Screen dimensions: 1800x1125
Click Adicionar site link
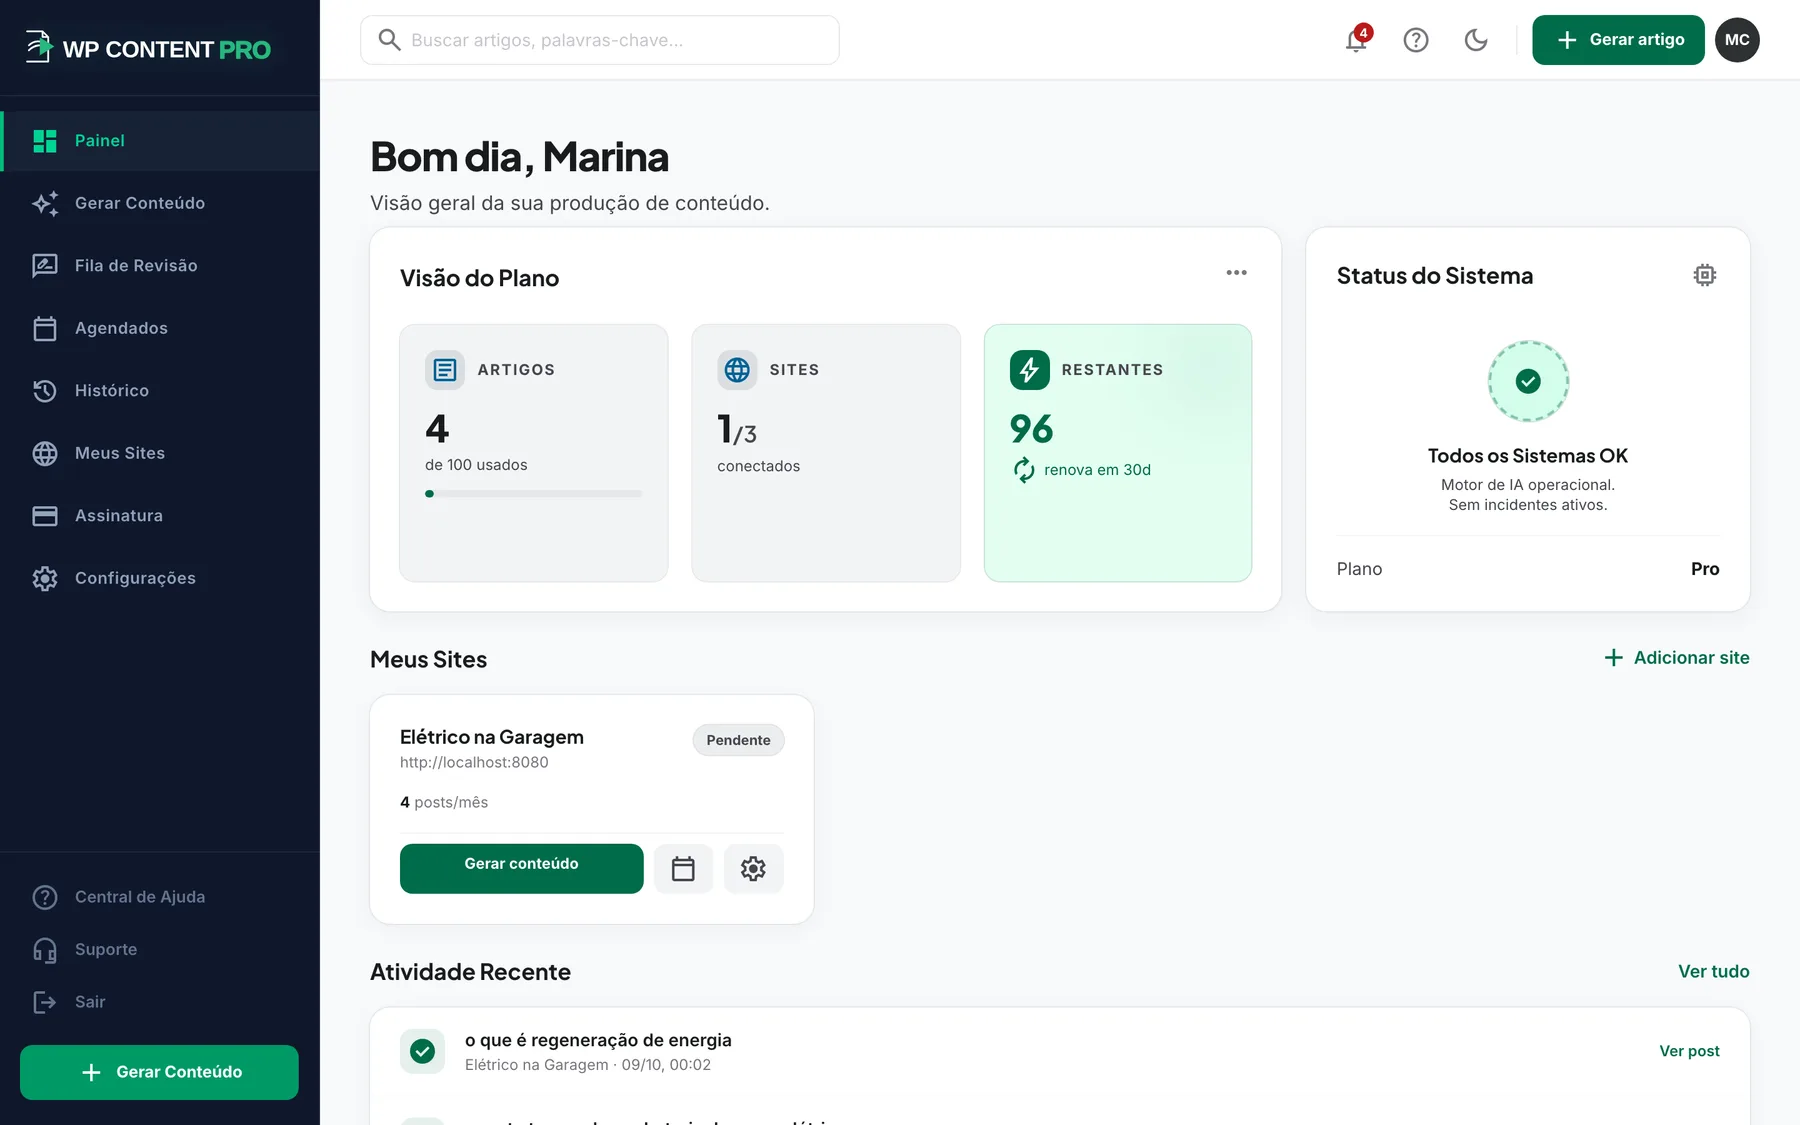tap(1677, 658)
